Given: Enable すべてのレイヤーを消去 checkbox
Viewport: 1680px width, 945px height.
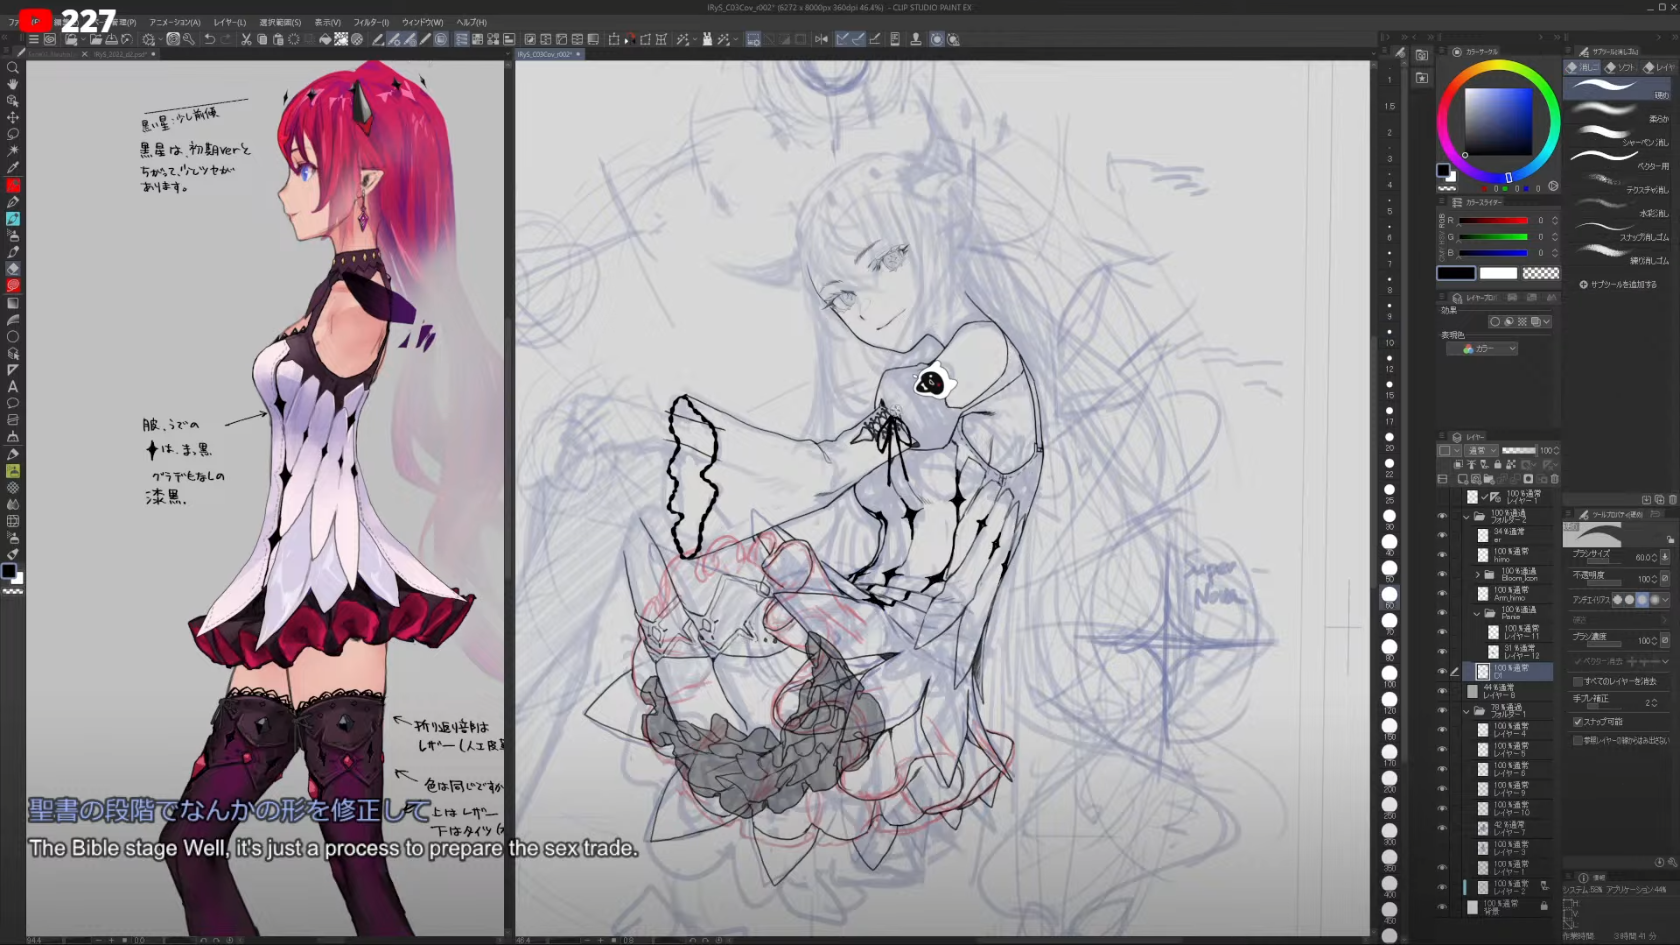Looking at the screenshot, I should tap(1578, 681).
